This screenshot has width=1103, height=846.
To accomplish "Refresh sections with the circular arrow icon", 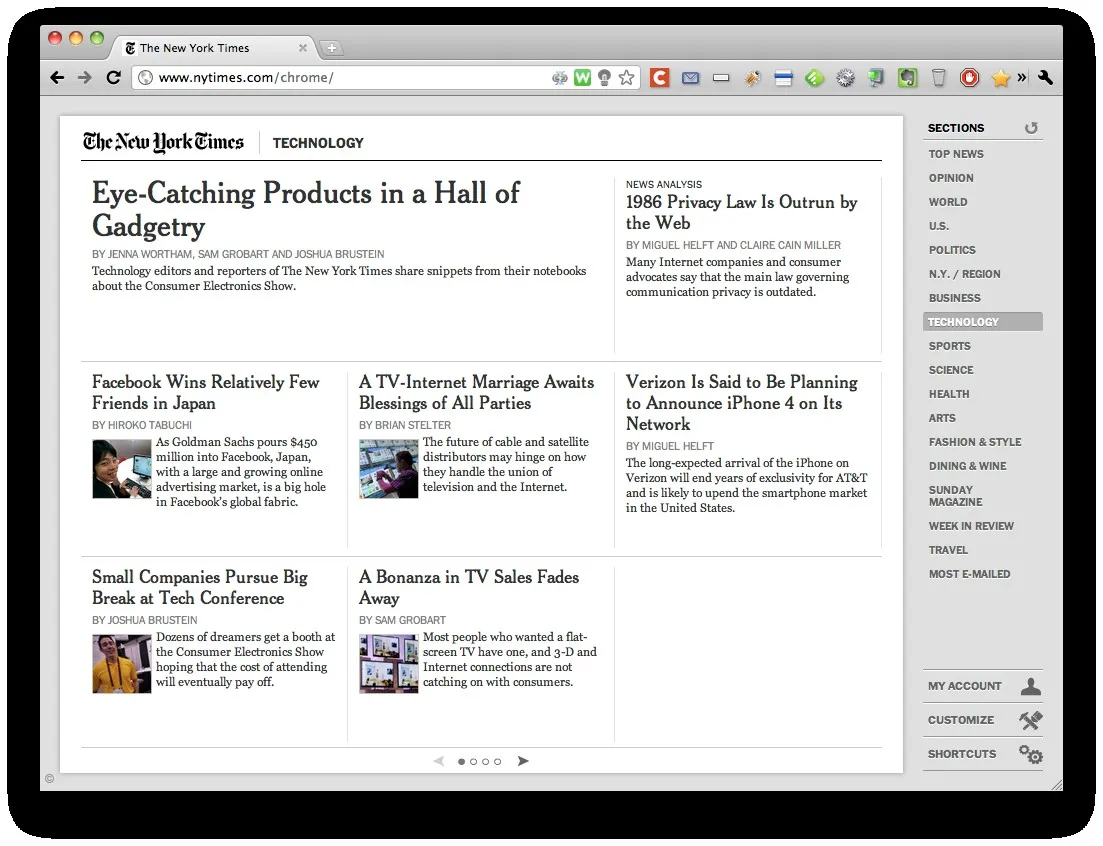I will tap(1031, 128).
